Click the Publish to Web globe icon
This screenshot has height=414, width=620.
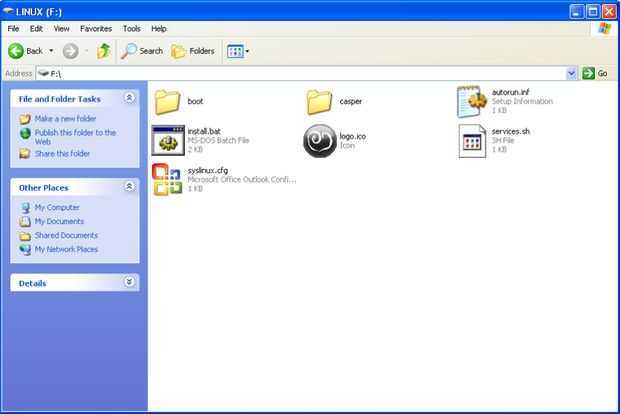(x=25, y=133)
